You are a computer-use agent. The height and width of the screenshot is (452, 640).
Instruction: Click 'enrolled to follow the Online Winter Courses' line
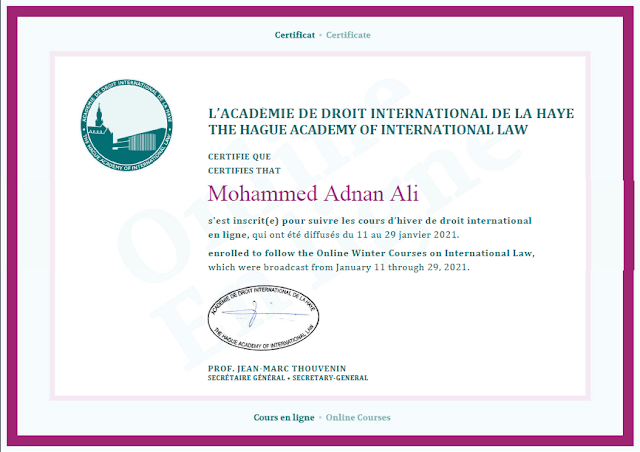[371, 253]
